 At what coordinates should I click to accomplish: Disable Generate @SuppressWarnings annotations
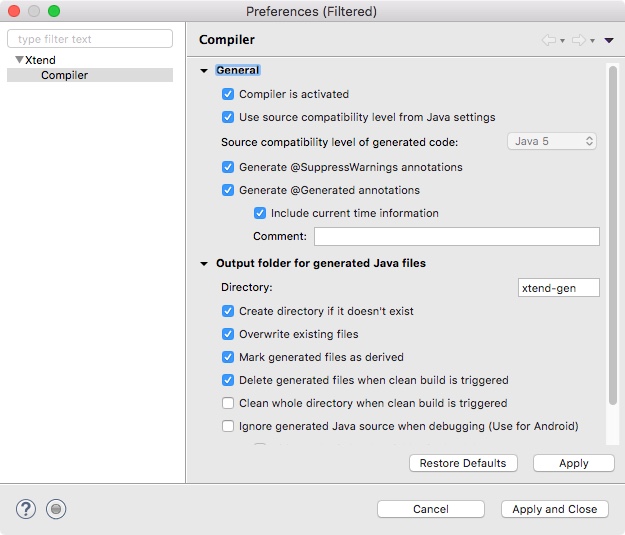(228, 167)
